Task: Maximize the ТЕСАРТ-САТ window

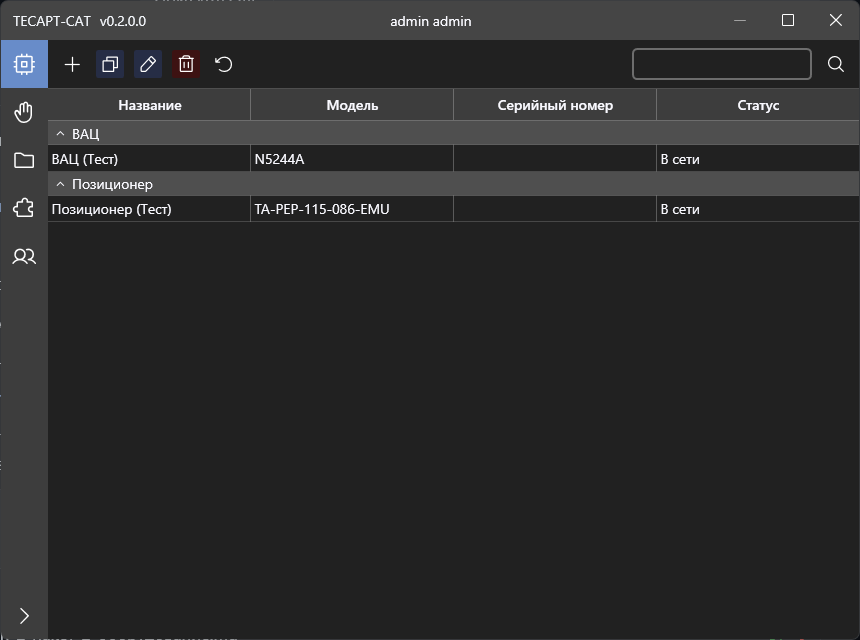Action: coord(788,21)
